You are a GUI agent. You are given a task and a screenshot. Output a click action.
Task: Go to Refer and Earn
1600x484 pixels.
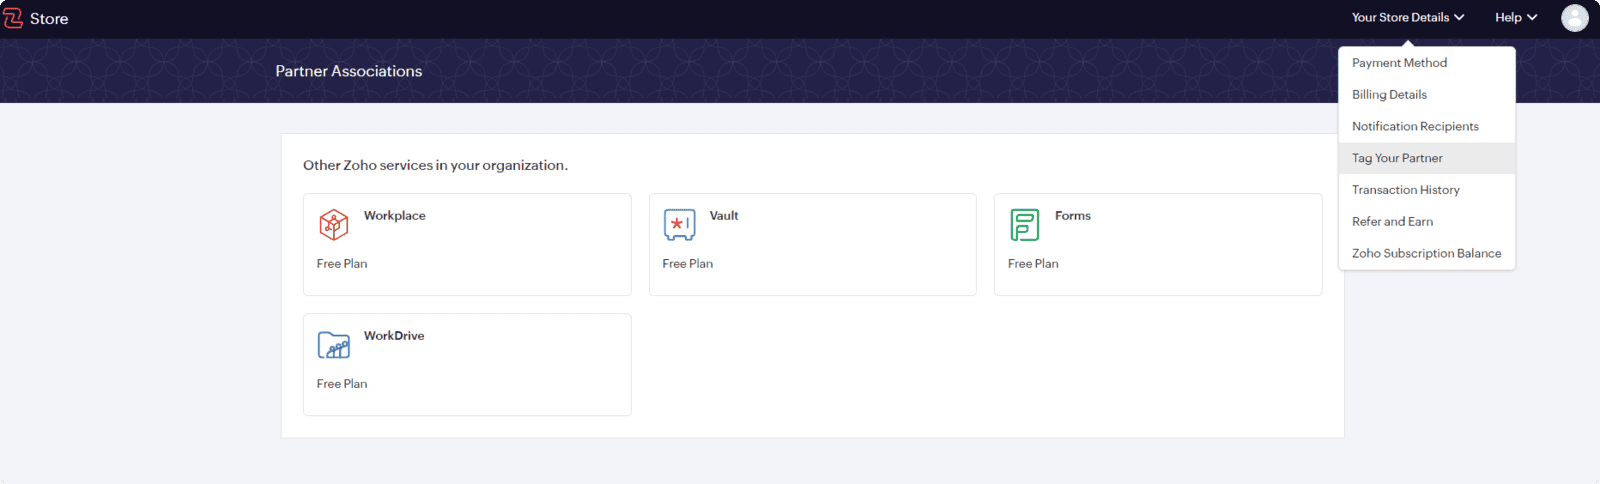coord(1427,222)
